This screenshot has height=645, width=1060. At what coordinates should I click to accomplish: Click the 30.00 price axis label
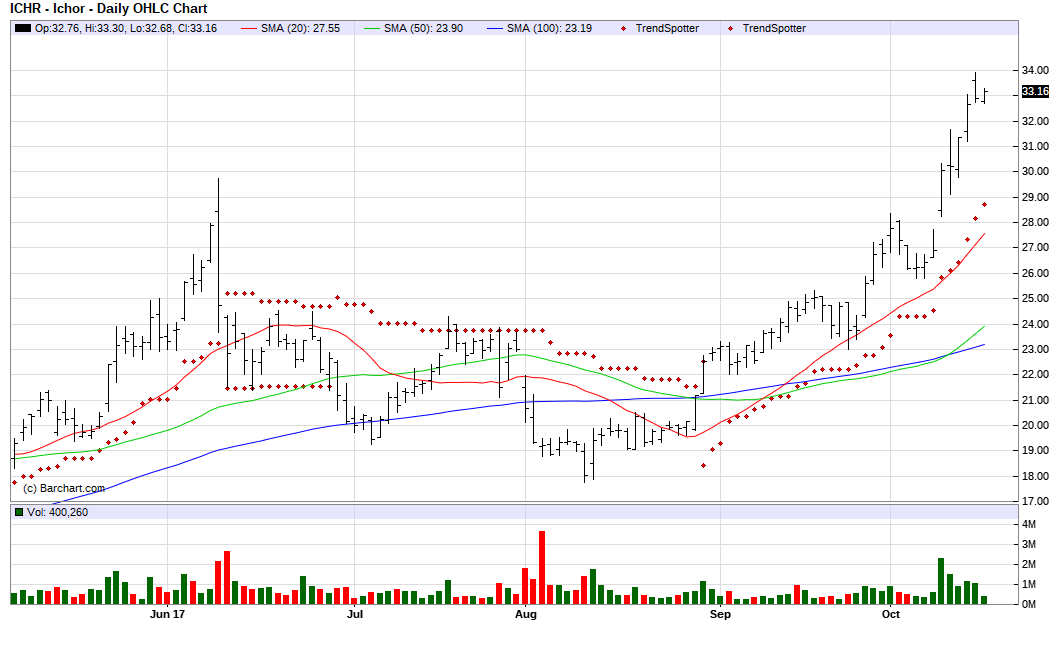click(1035, 171)
